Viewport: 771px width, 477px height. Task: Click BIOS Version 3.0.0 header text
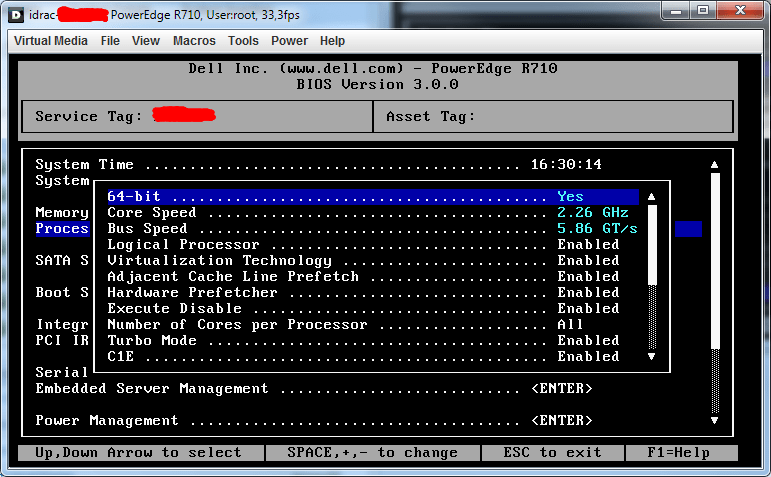377,85
